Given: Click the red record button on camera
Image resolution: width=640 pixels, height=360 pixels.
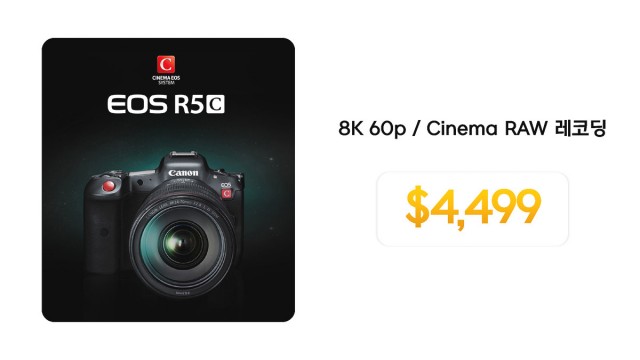Looking at the screenshot, I should point(109,186).
